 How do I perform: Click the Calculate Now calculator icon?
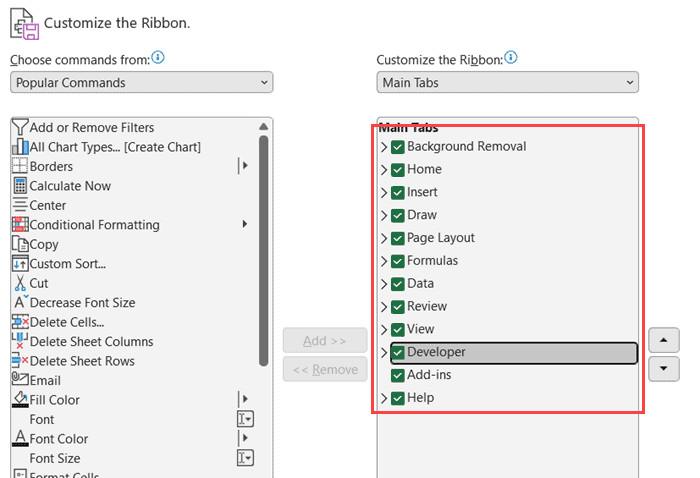20,186
